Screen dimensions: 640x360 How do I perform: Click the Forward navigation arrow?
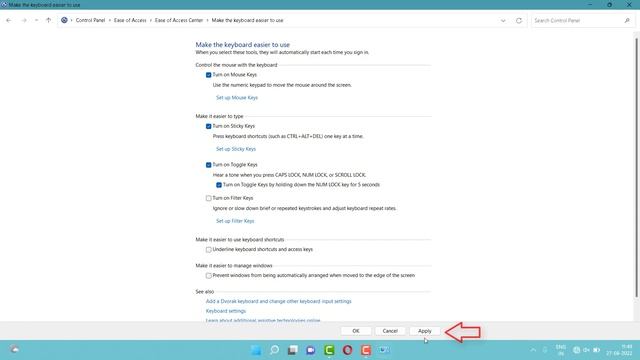24,20
